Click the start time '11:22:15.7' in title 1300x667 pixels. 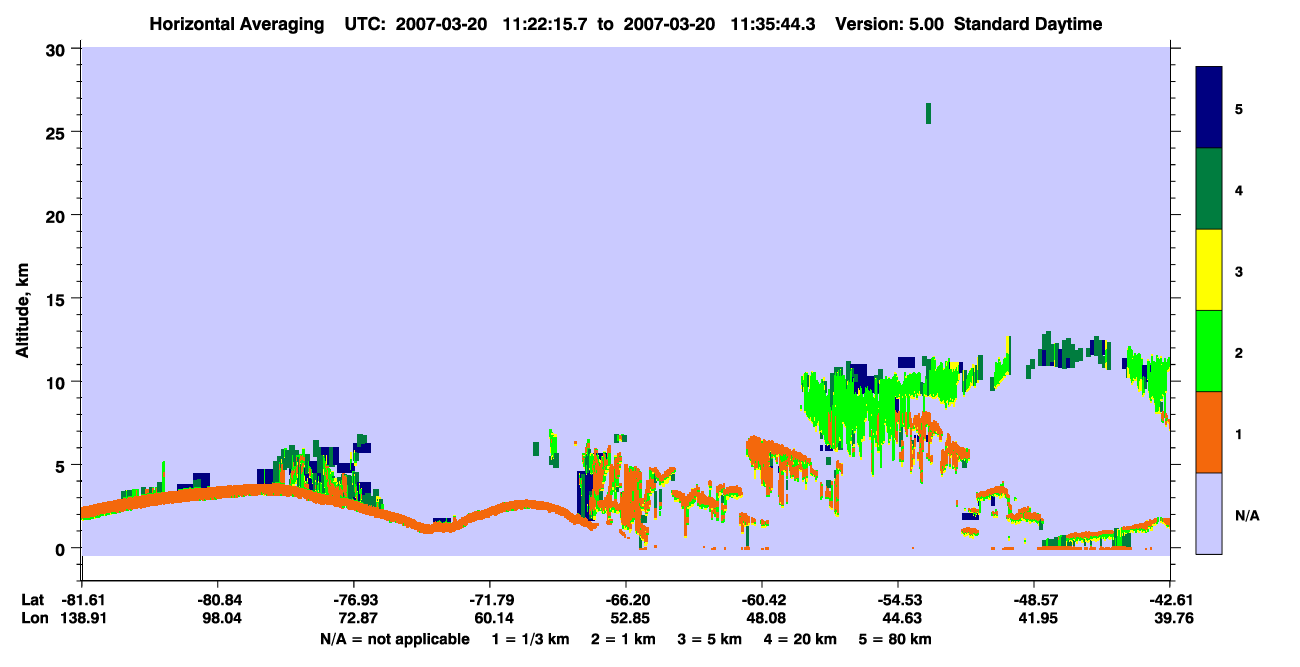click(546, 24)
